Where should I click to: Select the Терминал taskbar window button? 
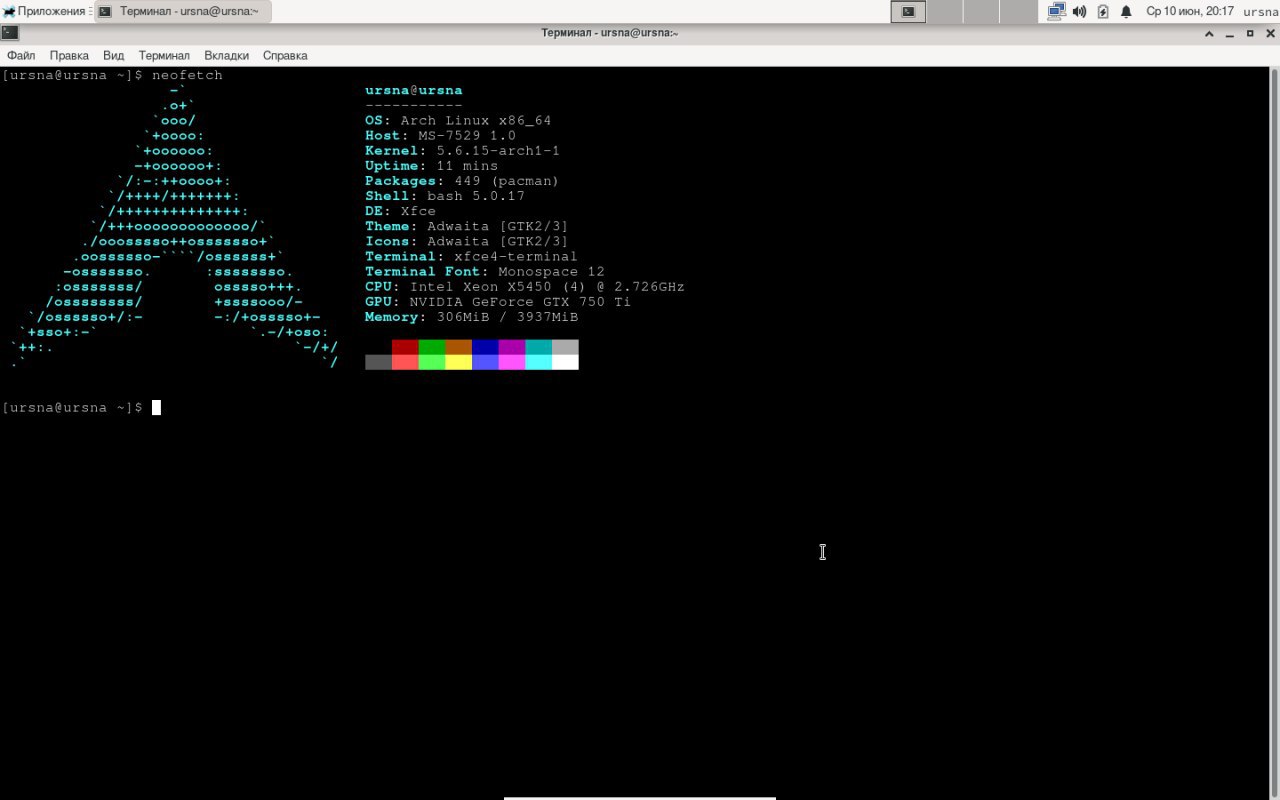pyautogui.click(x=183, y=11)
